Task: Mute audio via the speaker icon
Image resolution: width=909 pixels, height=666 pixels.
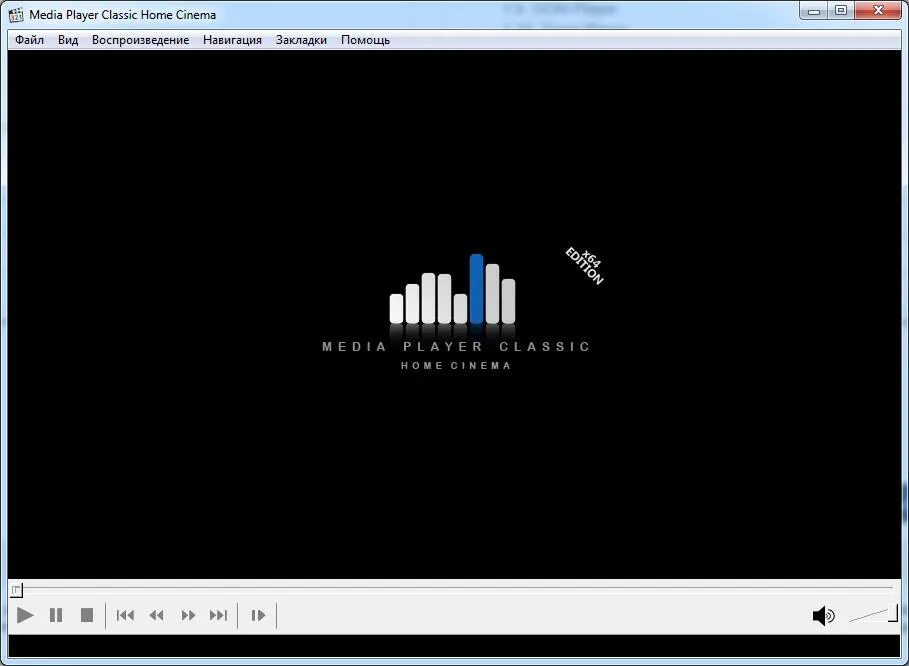Action: click(x=823, y=616)
